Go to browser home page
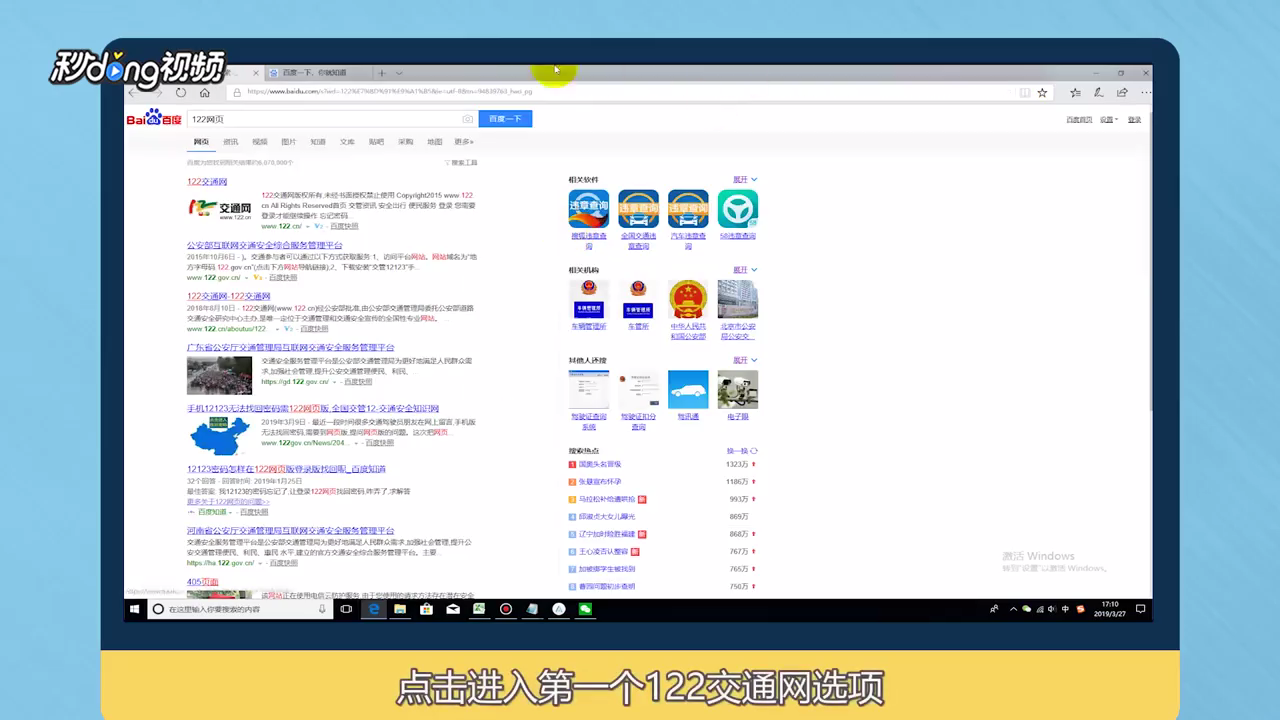This screenshot has width=1280, height=720. point(205,92)
